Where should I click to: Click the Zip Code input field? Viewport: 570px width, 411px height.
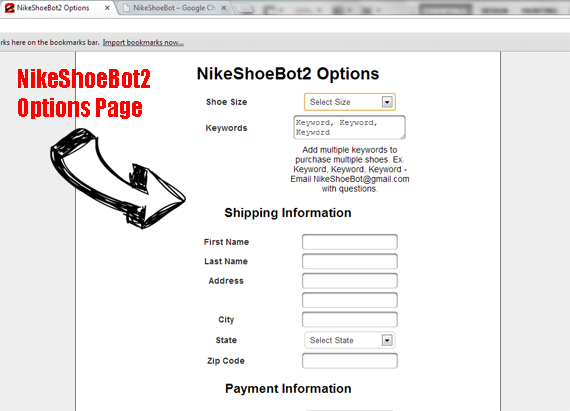[350, 361]
